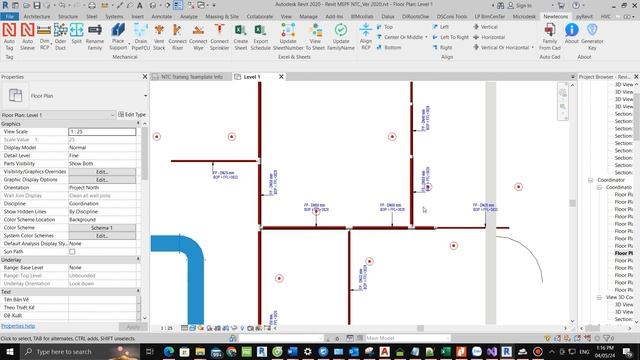Run Update FamilyName
This screenshot has width=640, height=360.
pyautogui.click(x=341, y=37)
